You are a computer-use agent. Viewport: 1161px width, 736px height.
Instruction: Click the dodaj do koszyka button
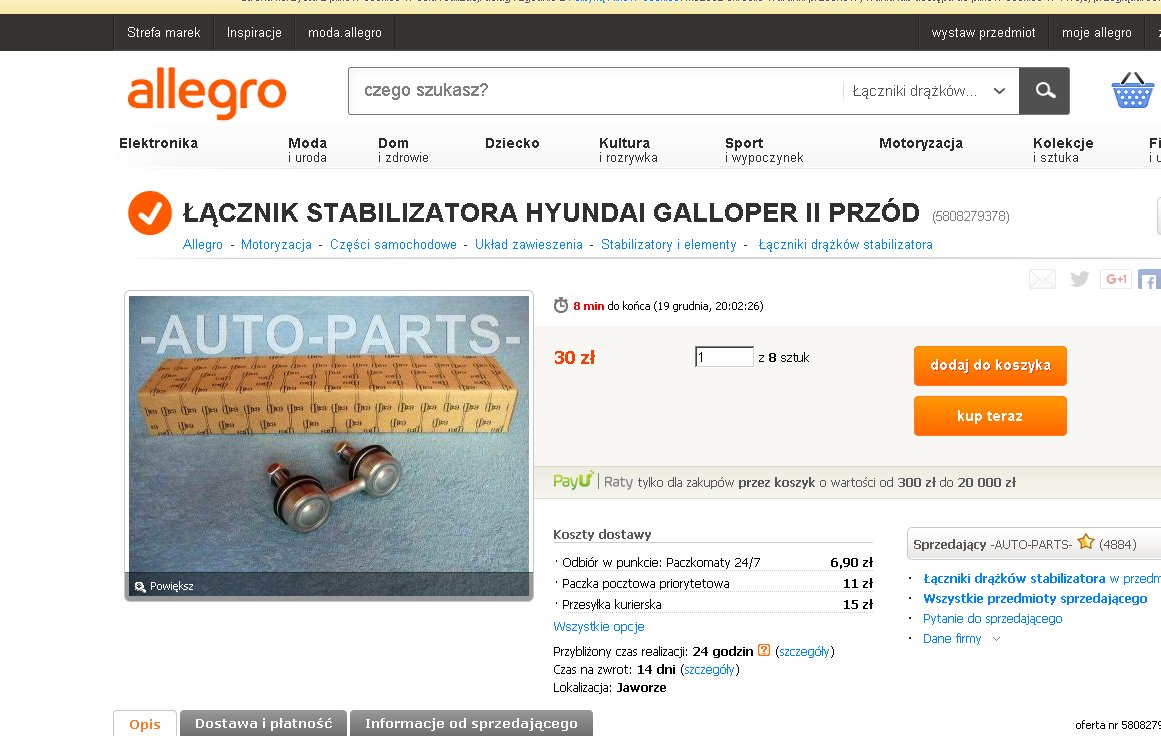click(x=990, y=365)
